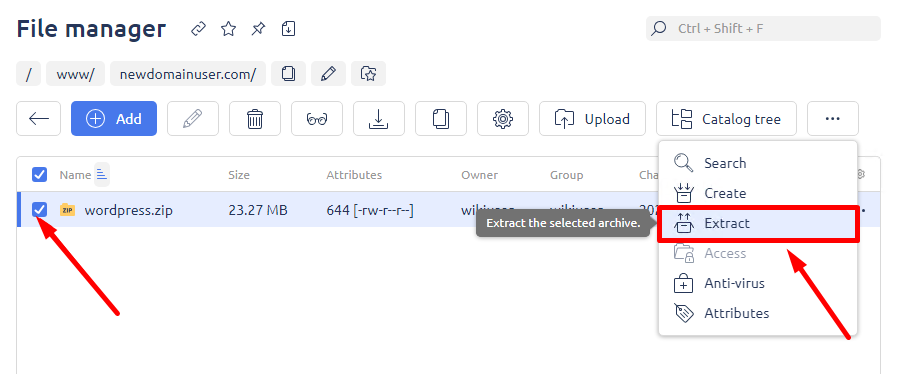Screen dimensions: 897x374
Task: Open the three-dots more actions menu
Action: tap(832, 118)
